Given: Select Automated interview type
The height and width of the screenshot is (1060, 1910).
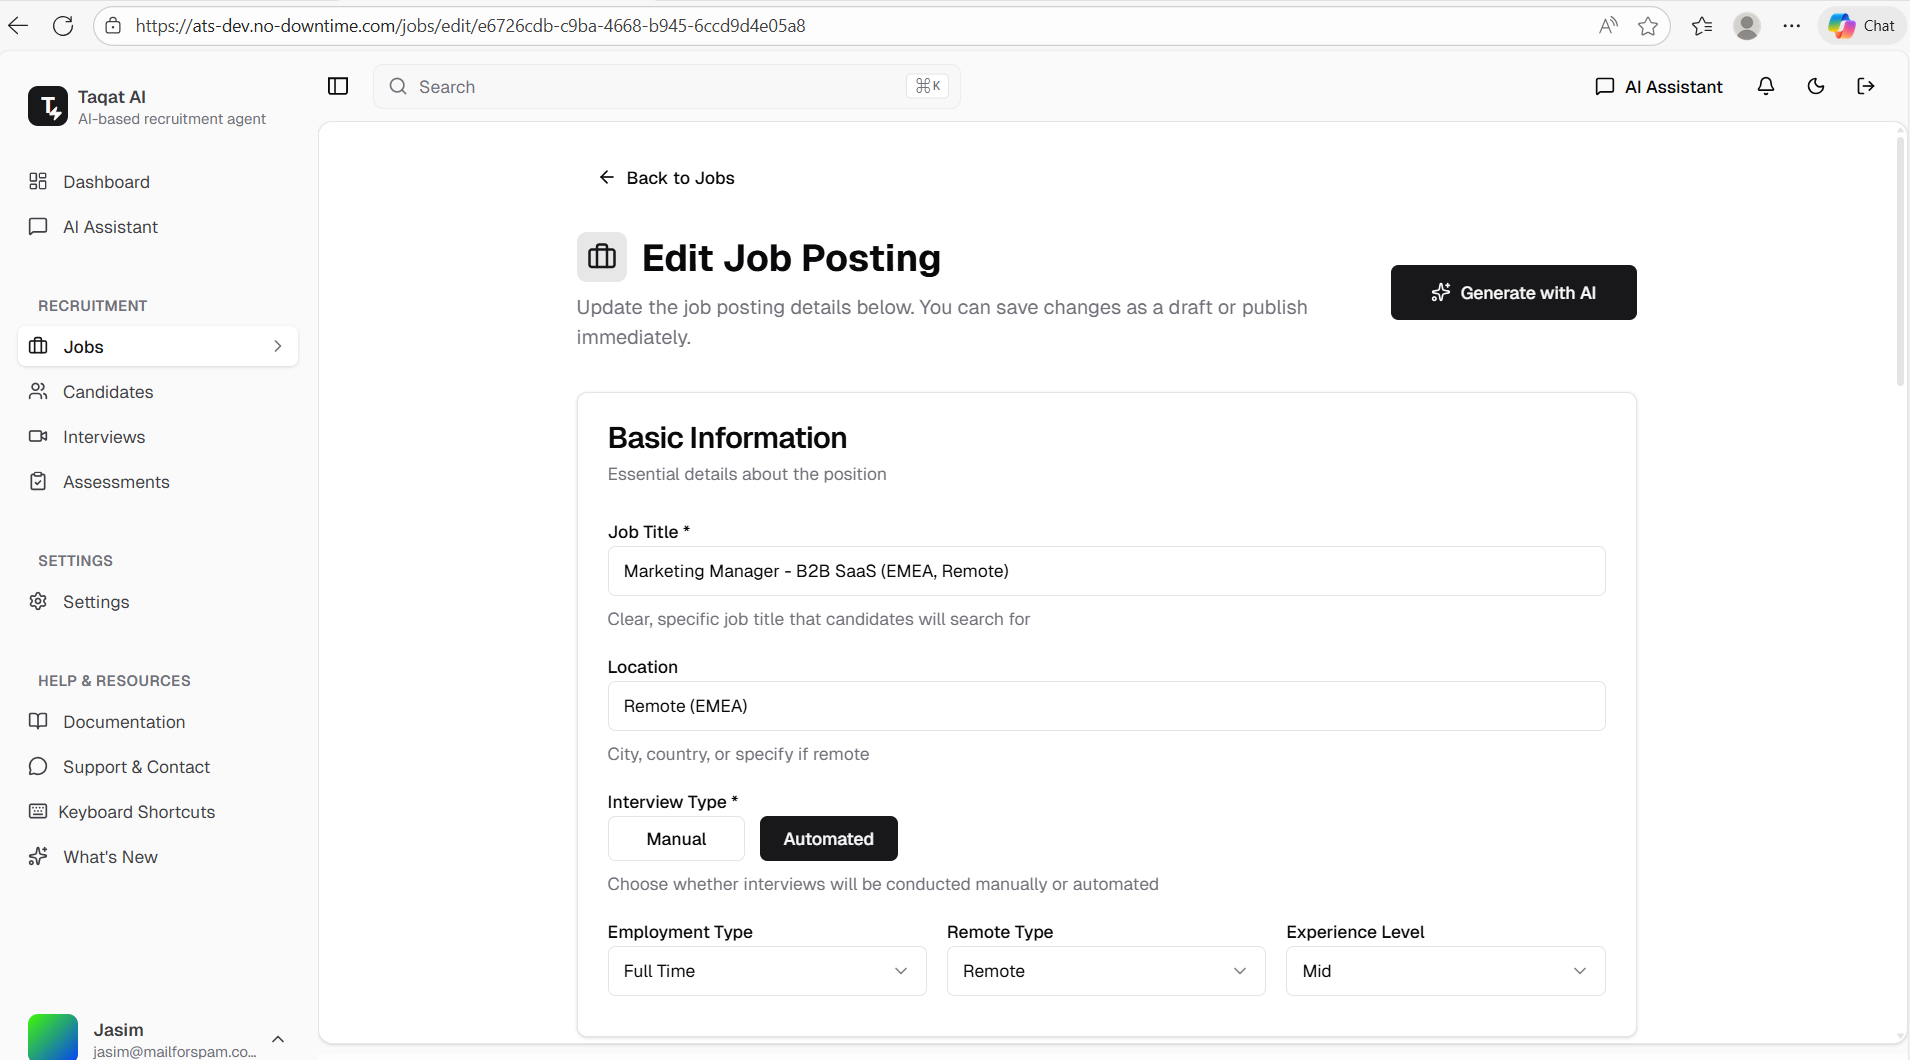Looking at the screenshot, I should tap(828, 839).
